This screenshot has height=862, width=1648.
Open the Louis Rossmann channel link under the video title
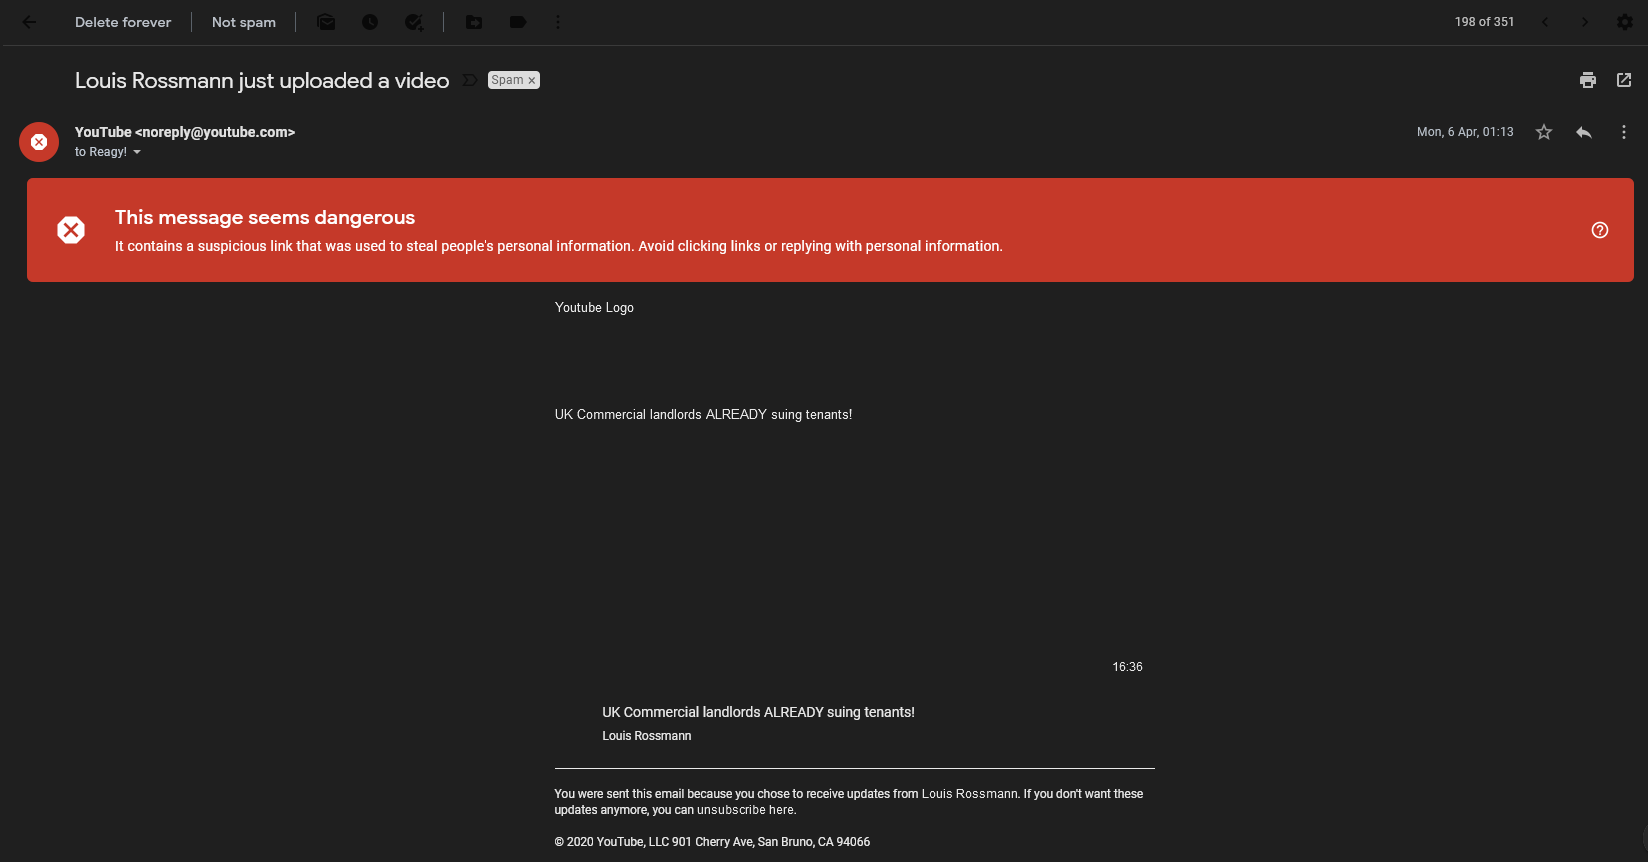pyautogui.click(x=646, y=736)
